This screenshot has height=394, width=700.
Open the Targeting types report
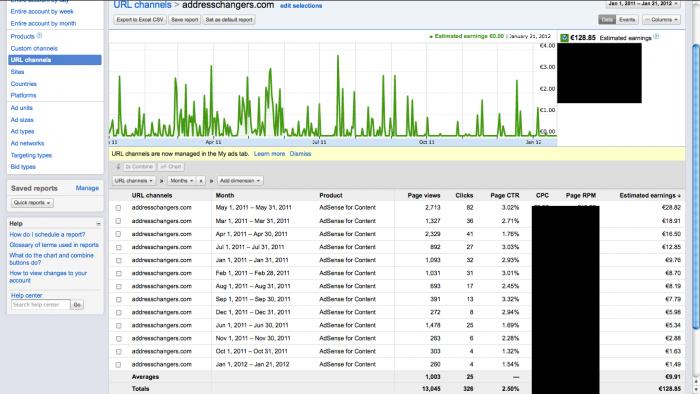click(x=31, y=155)
